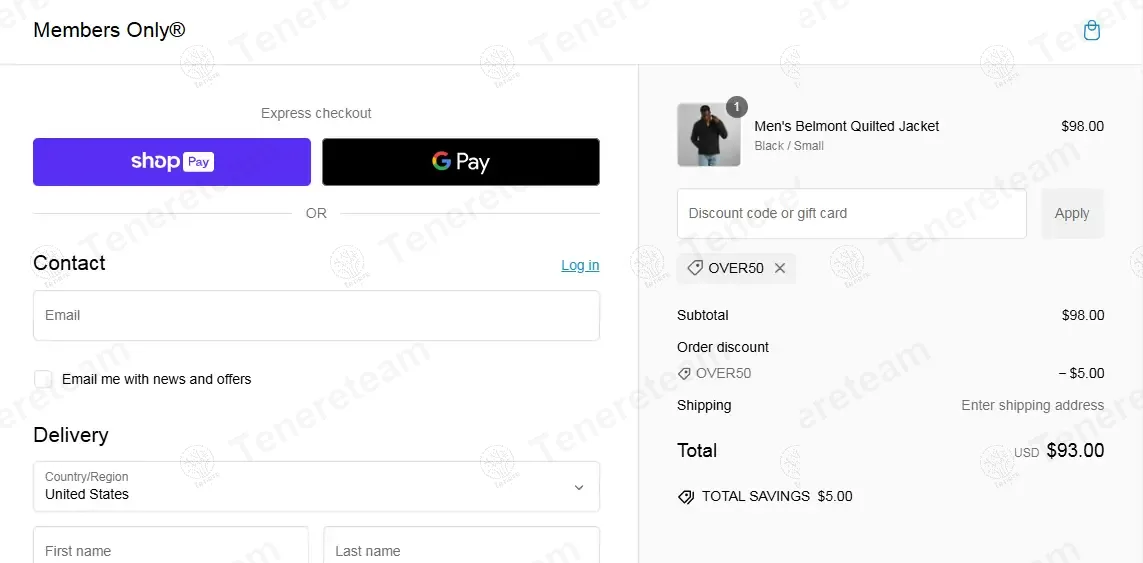The width and height of the screenshot is (1143, 563).
Task: Click the Discount code or gift card field
Action: pyautogui.click(x=851, y=214)
